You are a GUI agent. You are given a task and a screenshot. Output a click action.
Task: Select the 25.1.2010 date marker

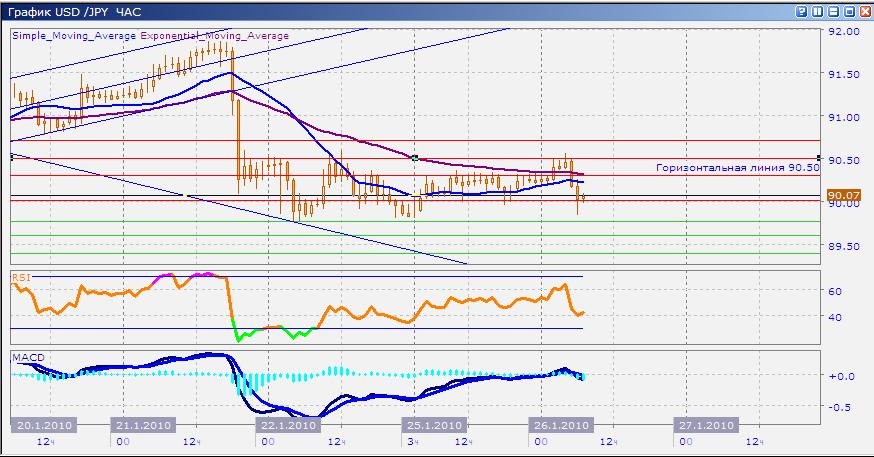[434, 425]
